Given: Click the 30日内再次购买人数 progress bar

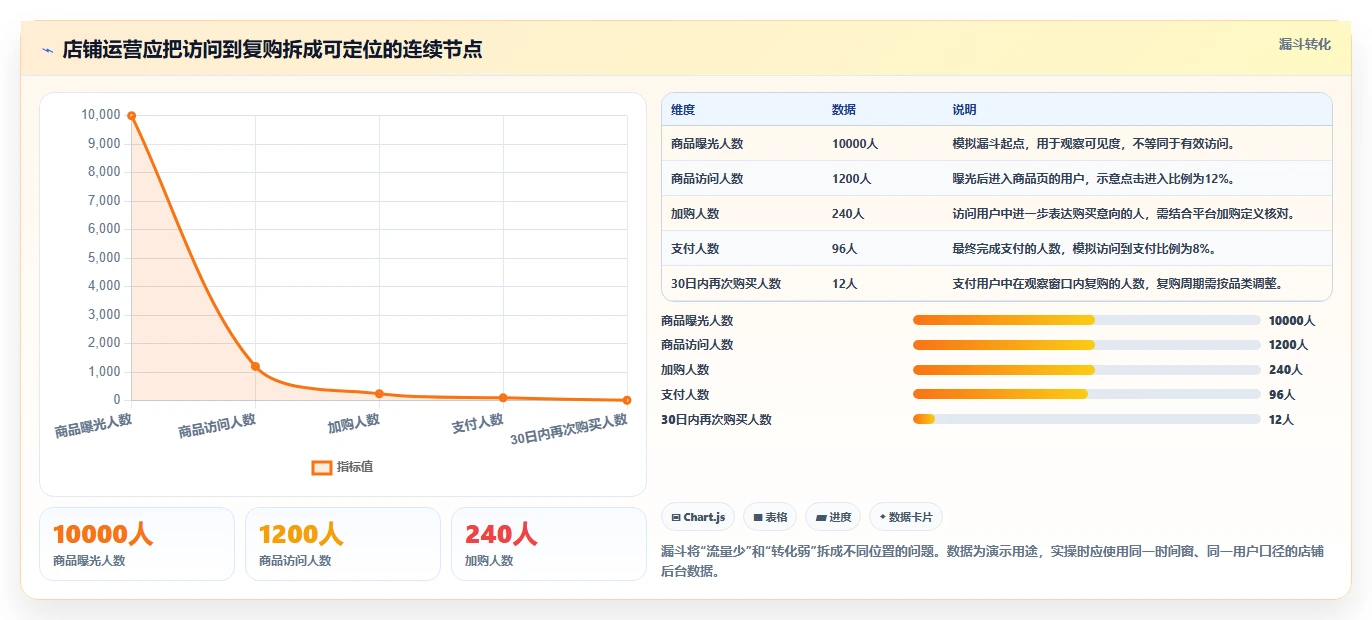Looking at the screenshot, I should 1086,420.
